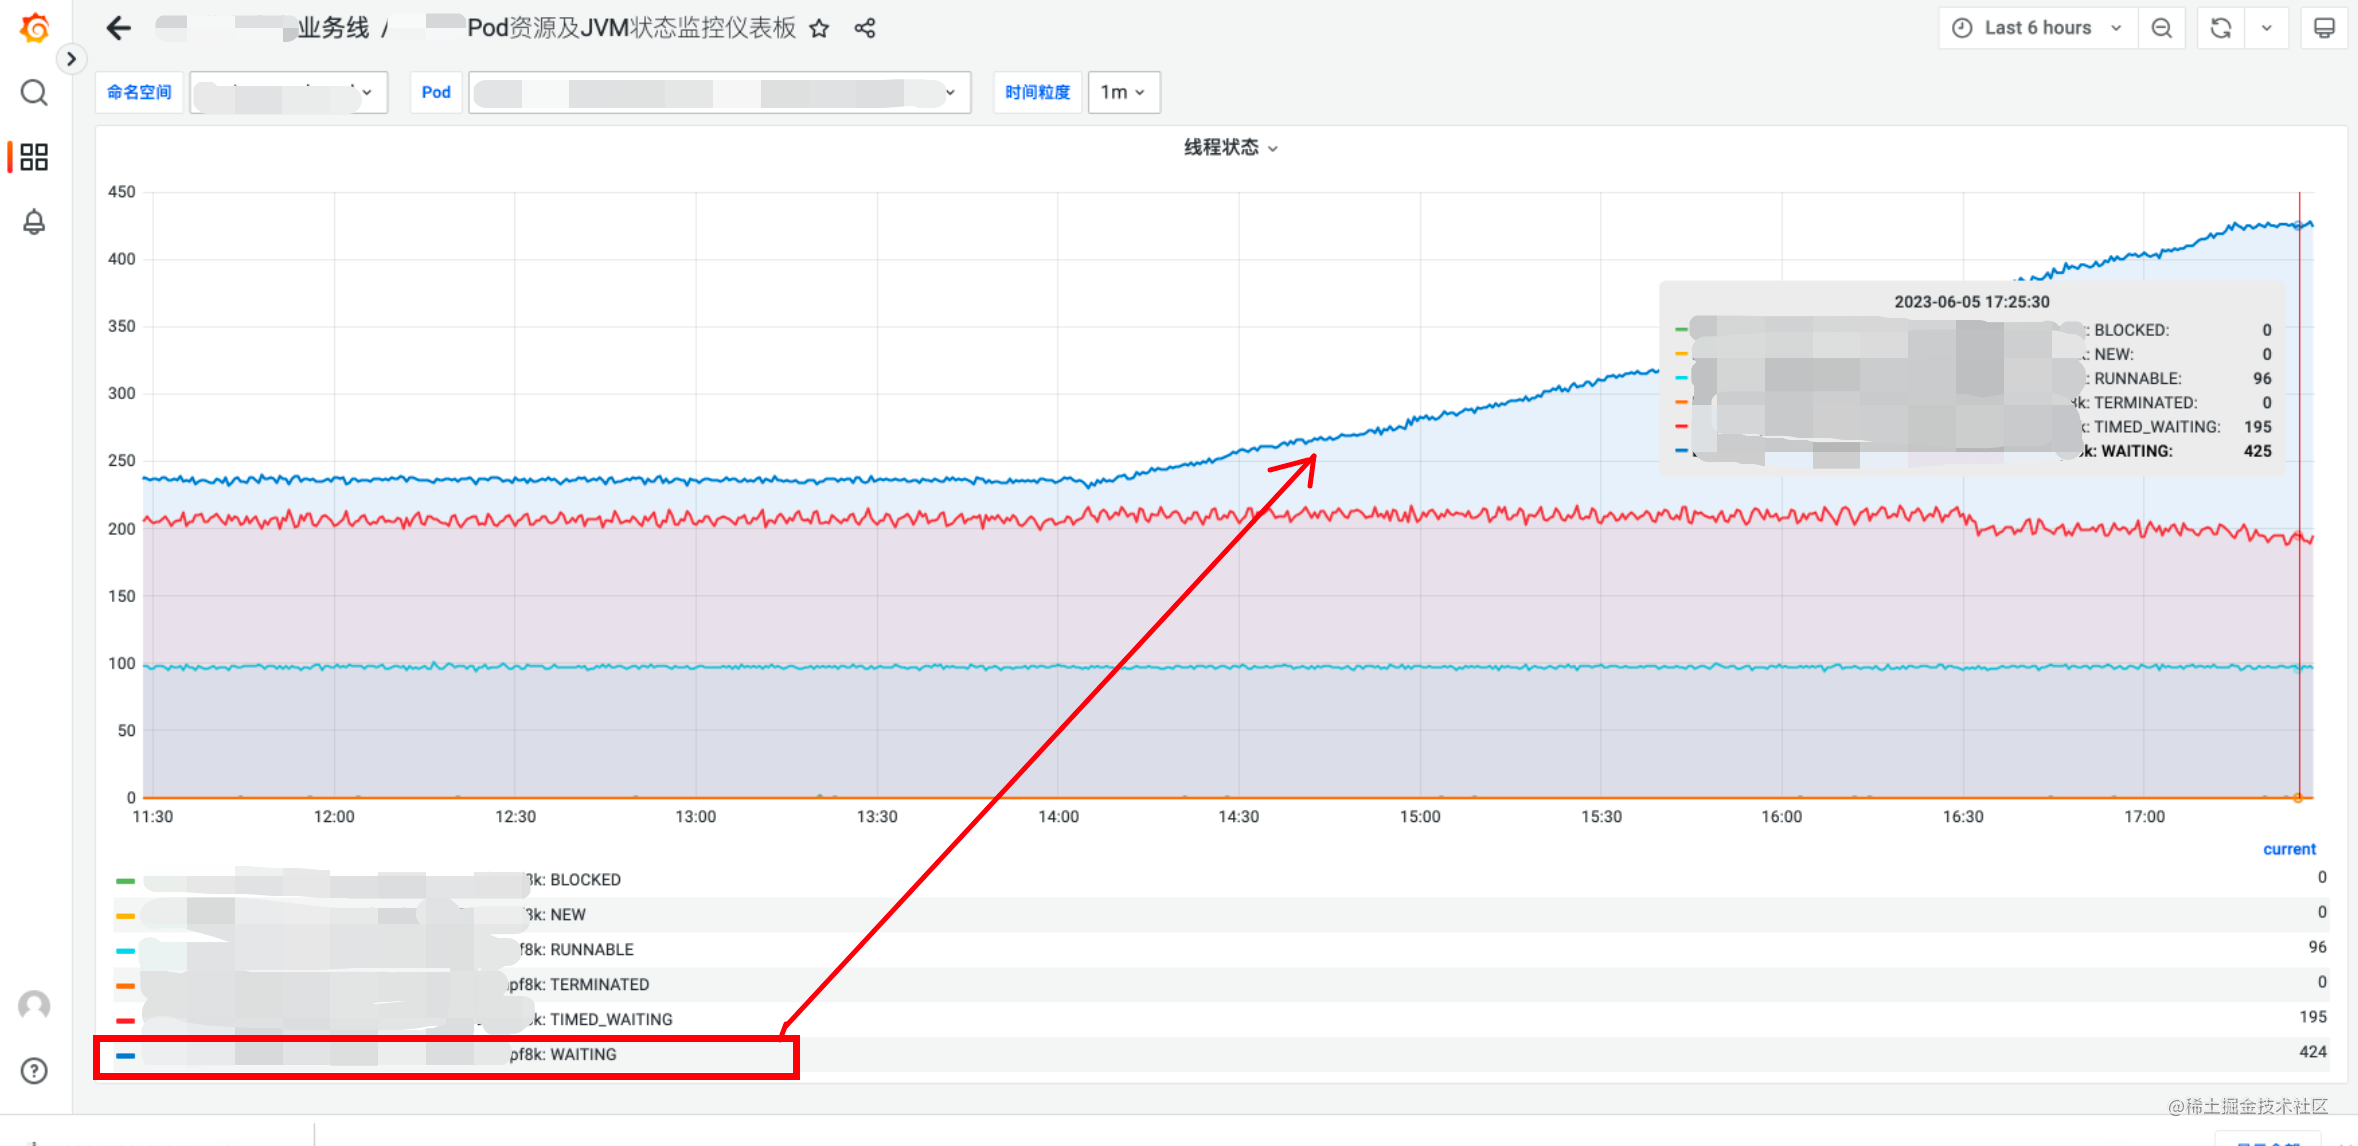Viewport: 2358px width, 1146px height.
Task: Click the 时间粒度 variable label
Action: pos(1037,92)
